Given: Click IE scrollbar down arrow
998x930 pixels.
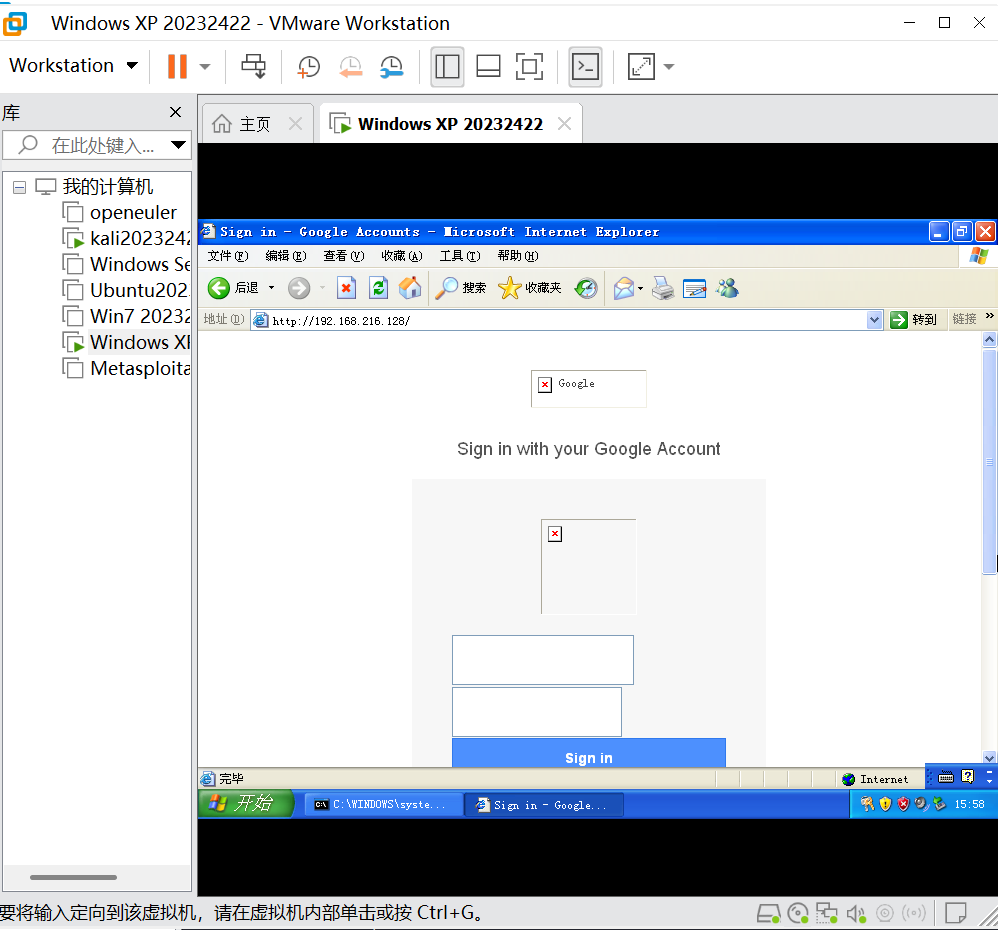Looking at the screenshot, I should click(989, 757).
